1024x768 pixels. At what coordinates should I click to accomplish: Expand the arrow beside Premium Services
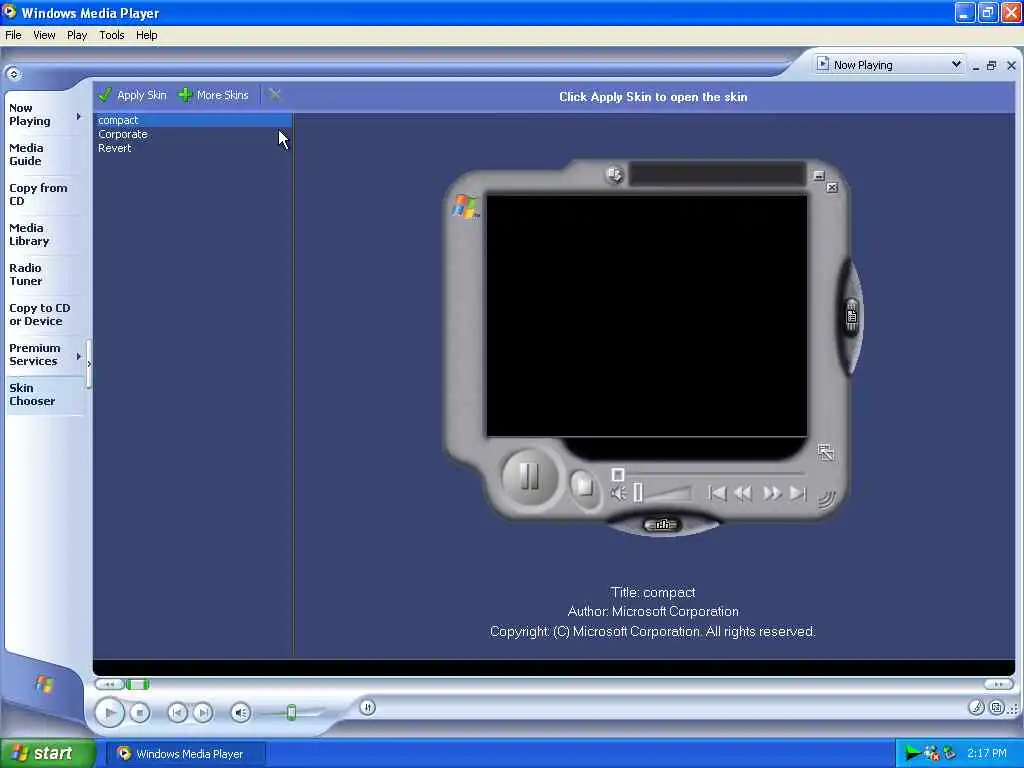(79, 356)
